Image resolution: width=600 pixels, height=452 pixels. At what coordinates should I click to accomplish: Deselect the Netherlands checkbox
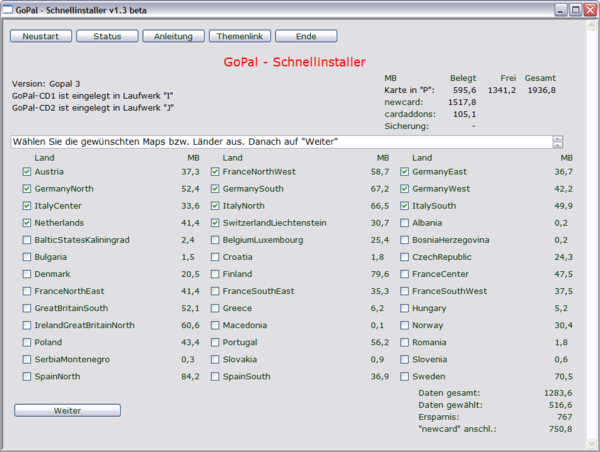coord(26,223)
